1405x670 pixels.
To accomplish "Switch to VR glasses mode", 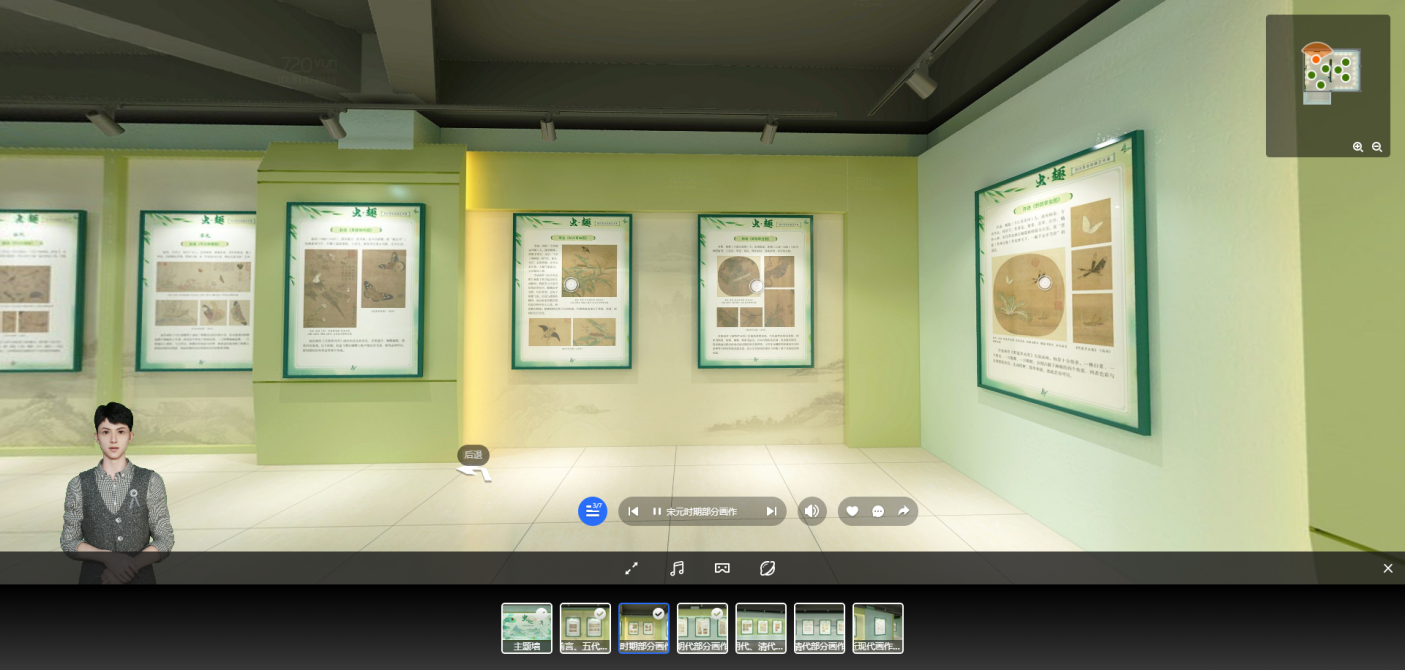I will tap(722, 568).
